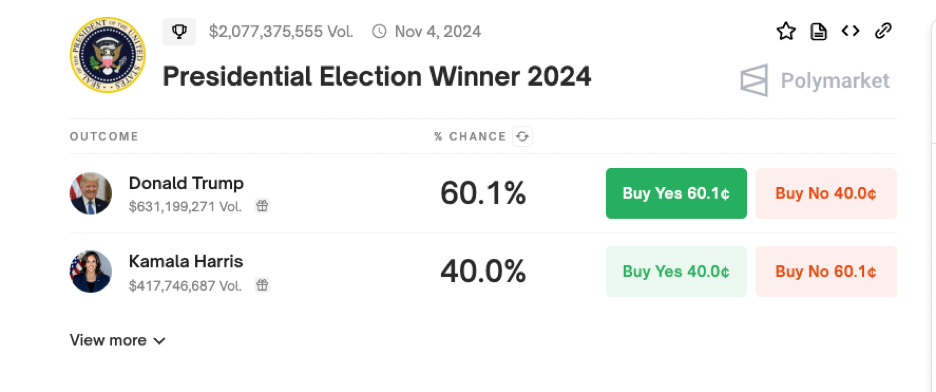Click the View more chevron arrow
The height and width of the screenshot is (392, 936).
(x=159, y=341)
